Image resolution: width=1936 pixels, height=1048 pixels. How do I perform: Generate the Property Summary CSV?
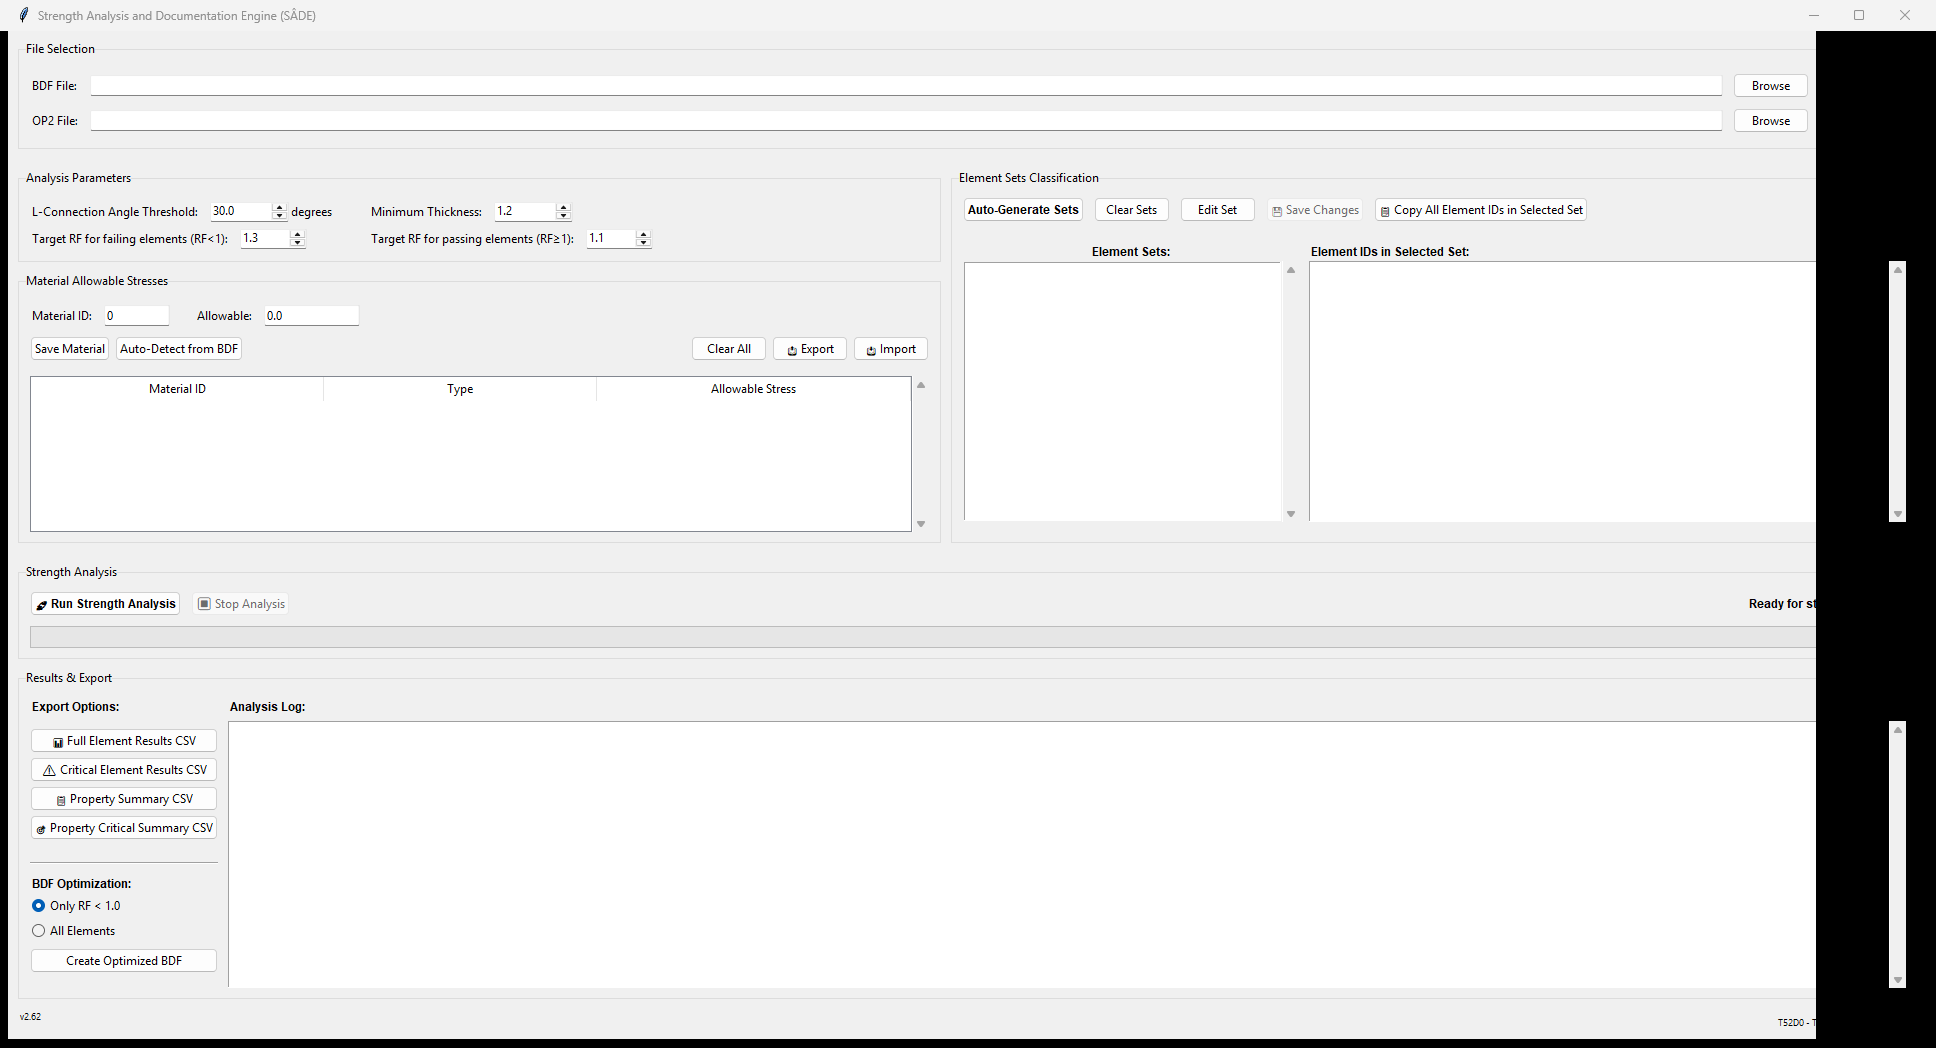click(x=123, y=798)
